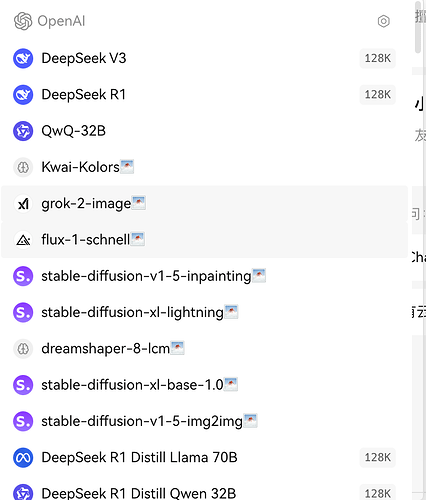Click the flux-1-schnell triangle icon
Image resolution: width=426 pixels, height=500 pixels.
(23, 240)
